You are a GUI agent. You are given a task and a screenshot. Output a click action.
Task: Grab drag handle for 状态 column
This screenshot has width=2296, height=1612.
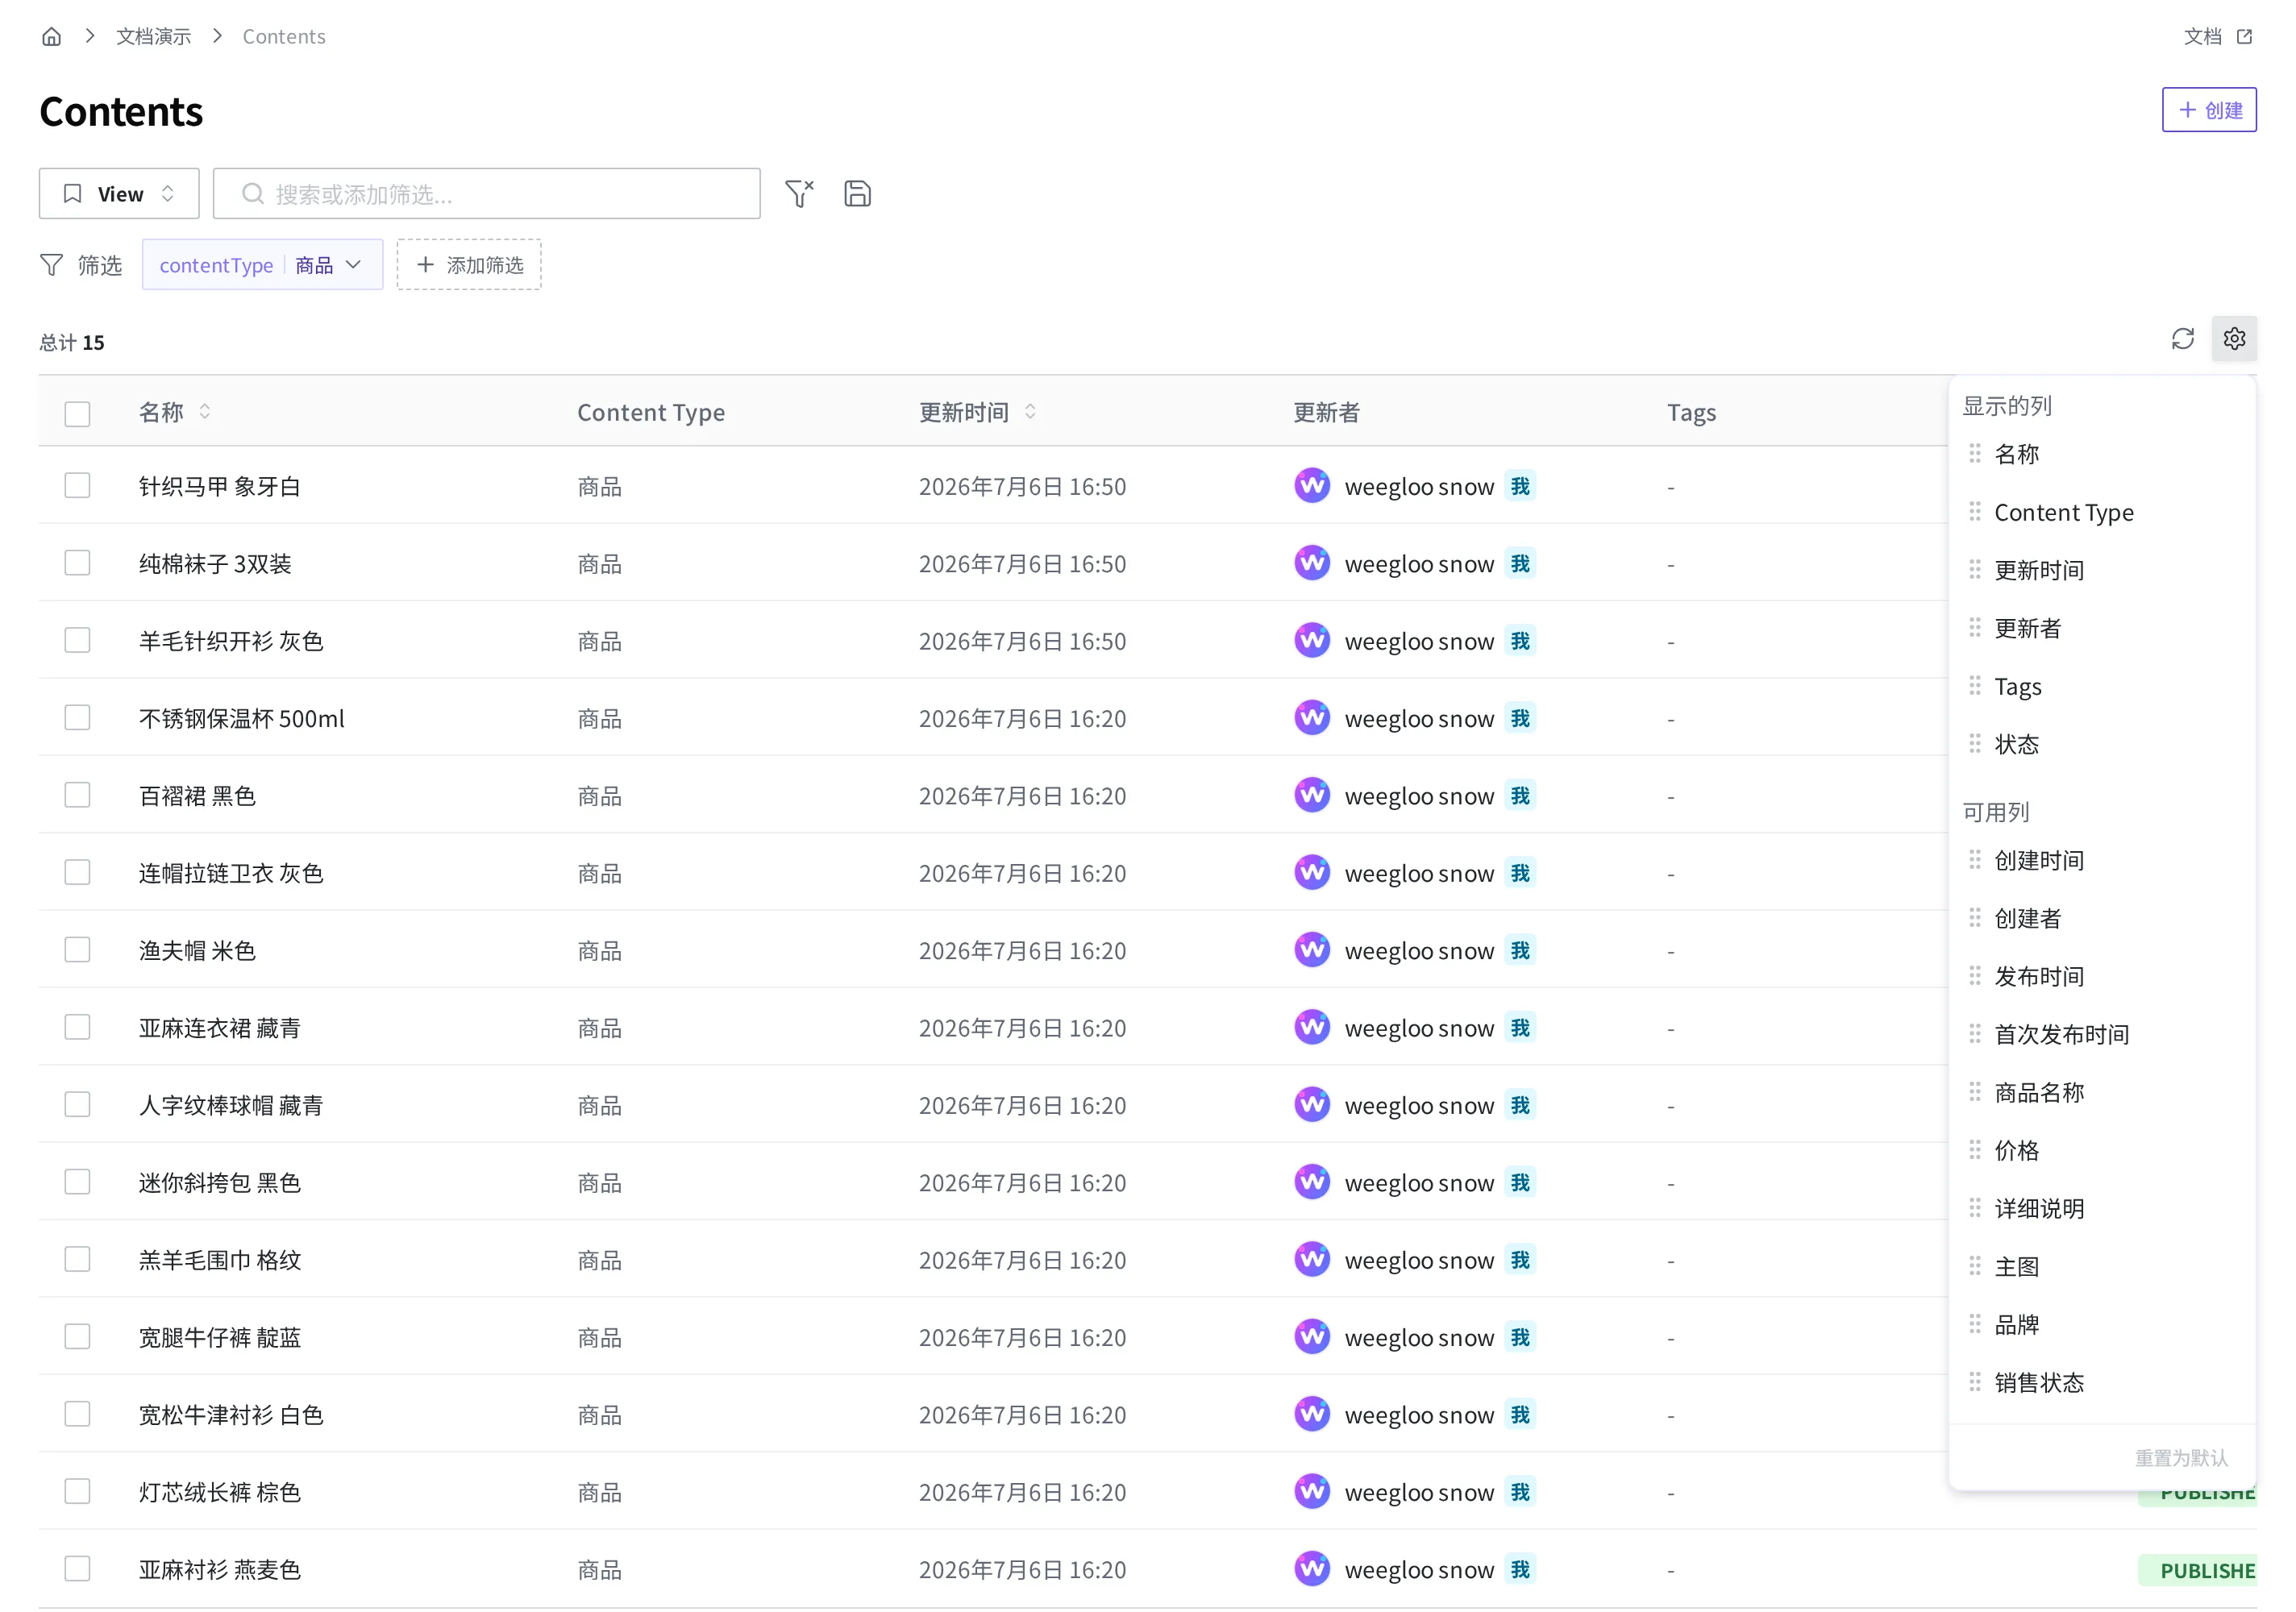[x=1975, y=744]
